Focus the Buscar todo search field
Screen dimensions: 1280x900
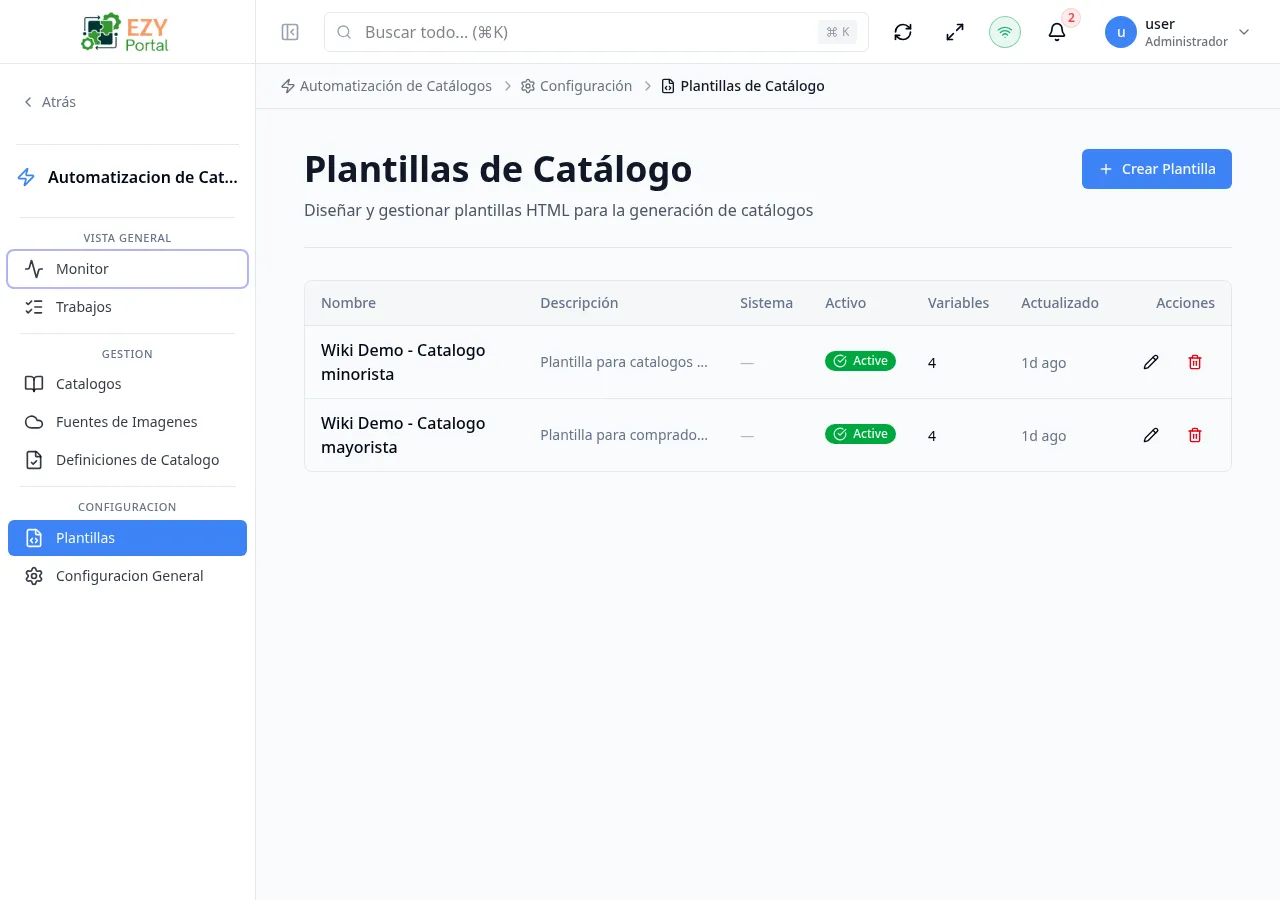coord(596,32)
